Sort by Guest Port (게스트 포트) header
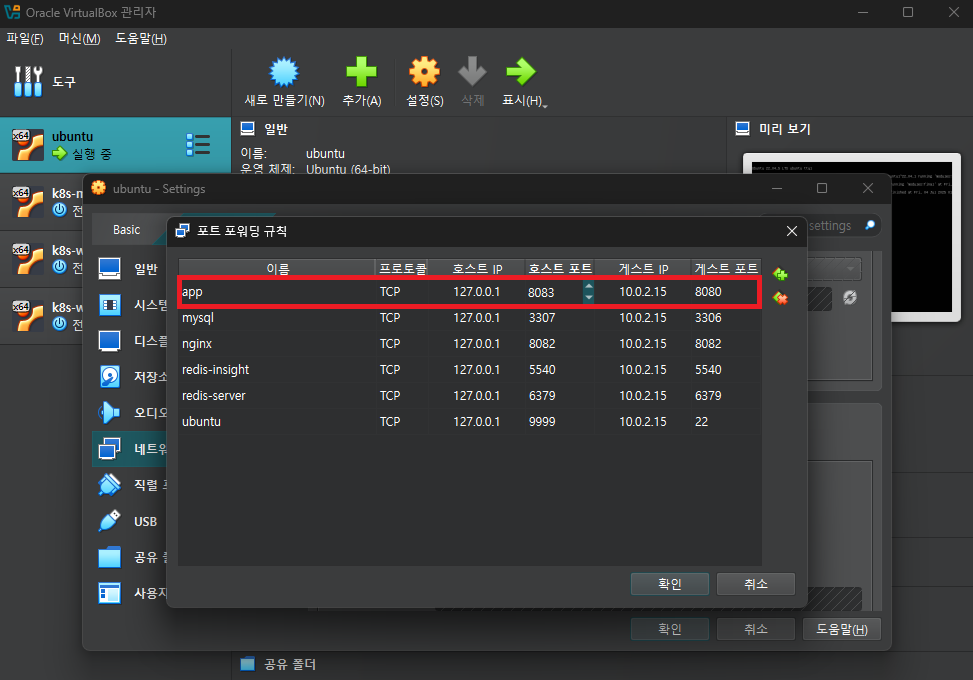 coord(726,268)
